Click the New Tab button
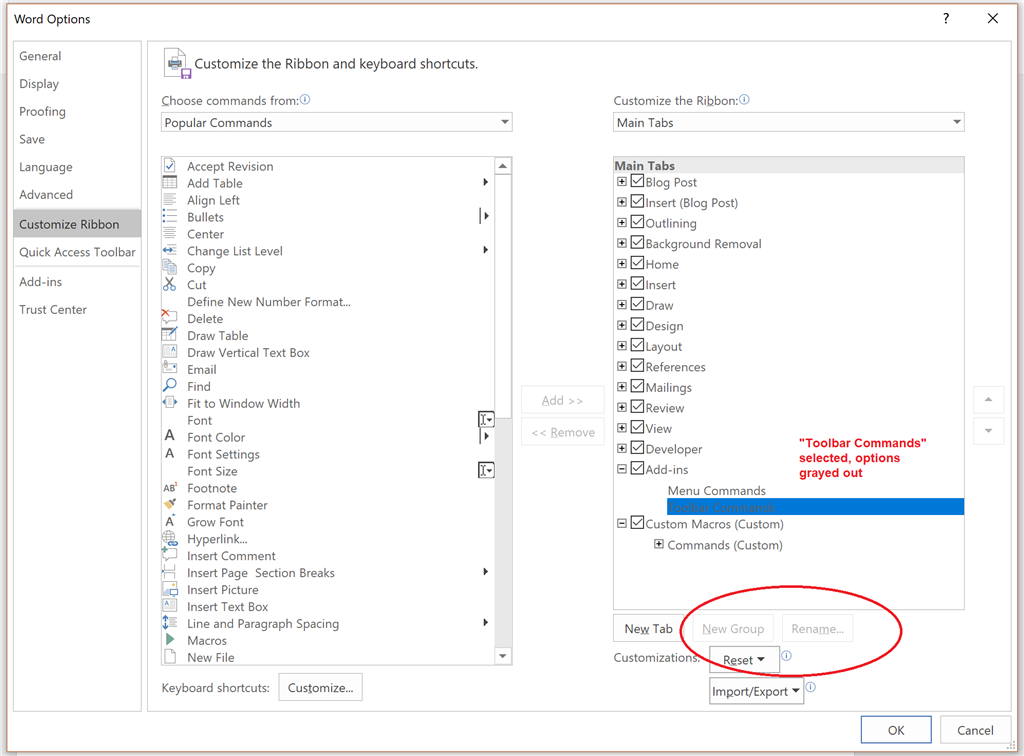The image size is (1024, 756). 648,629
